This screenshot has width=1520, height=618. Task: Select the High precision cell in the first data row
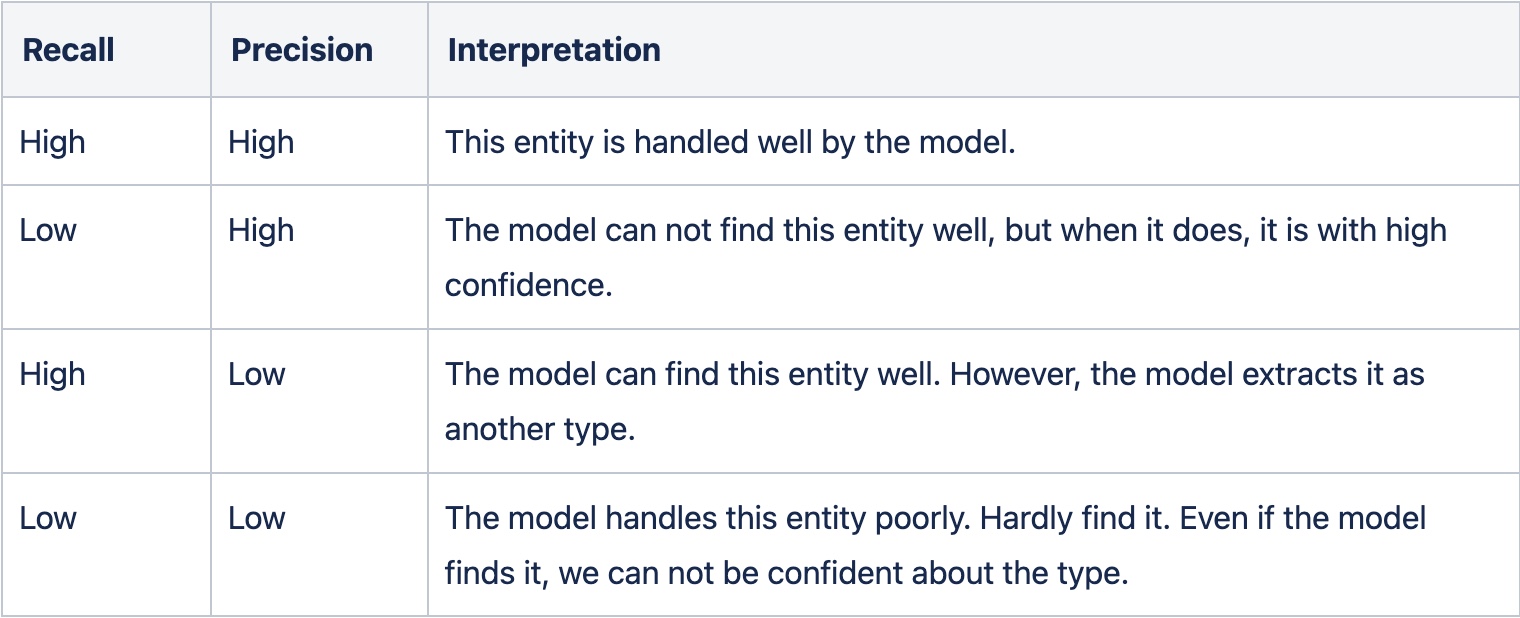click(x=261, y=142)
